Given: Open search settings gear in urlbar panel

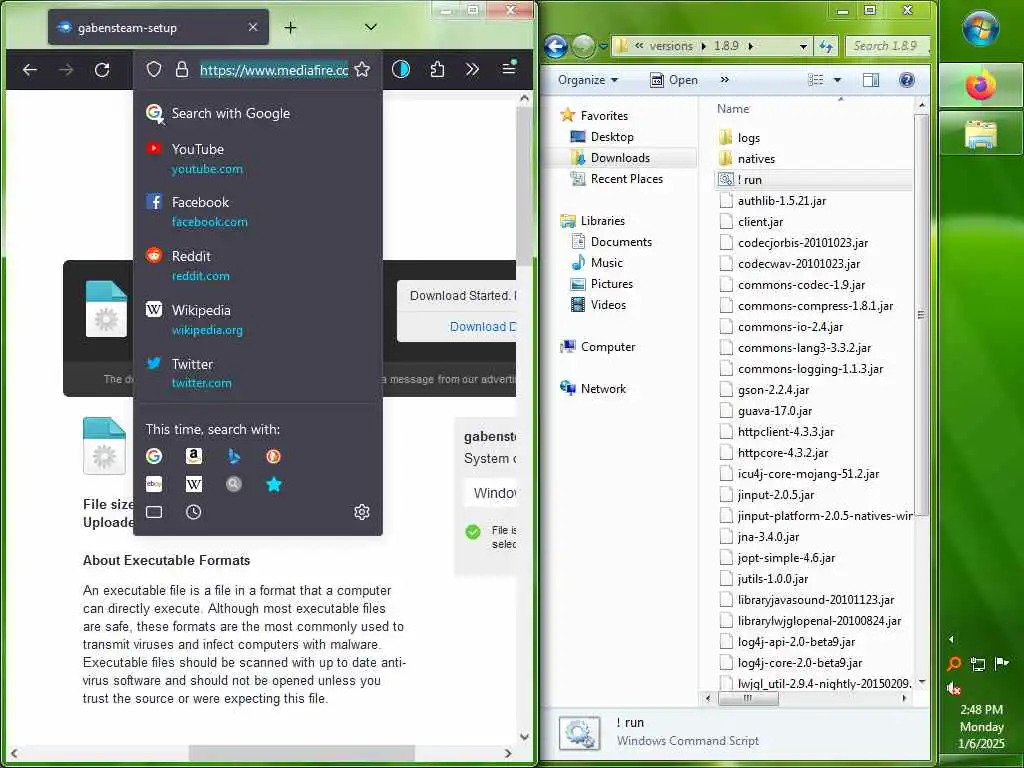Looking at the screenshot, I should pos(362,512).
